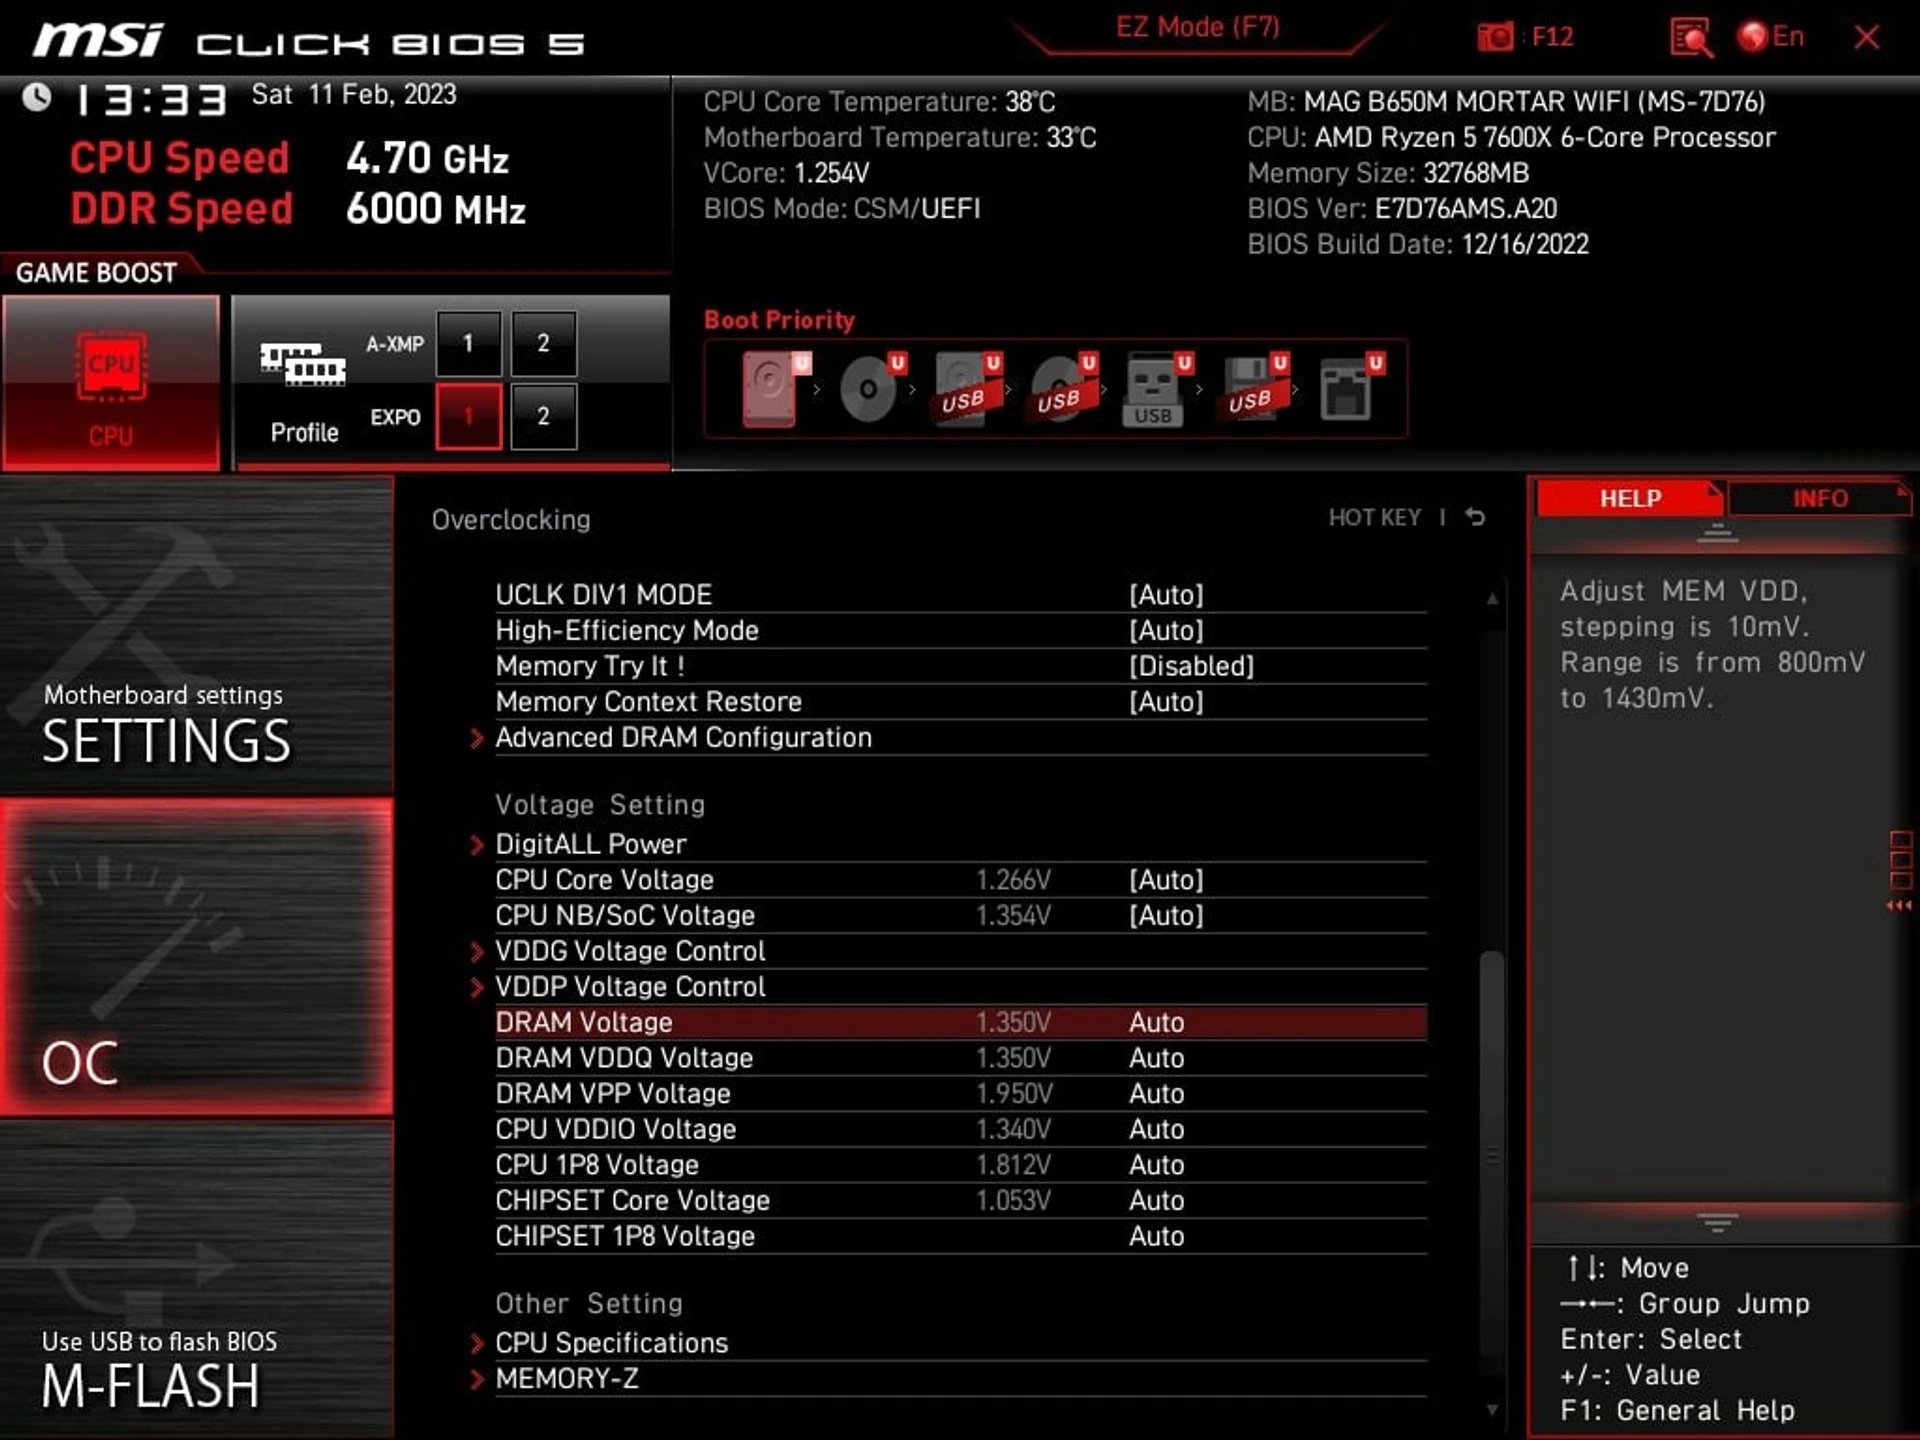
Task: Select the OC menu panel
Action: [x=197, y=956]
